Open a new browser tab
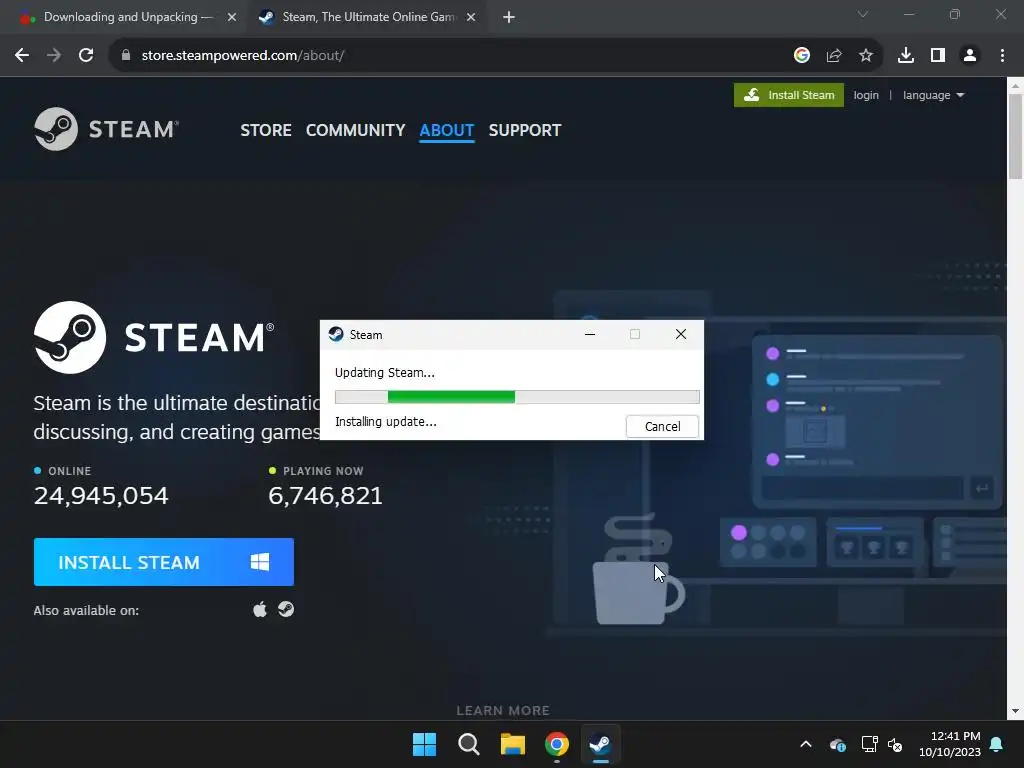Image resolution: width=1024 pixels, height=768 pixels. coord(509,18)
